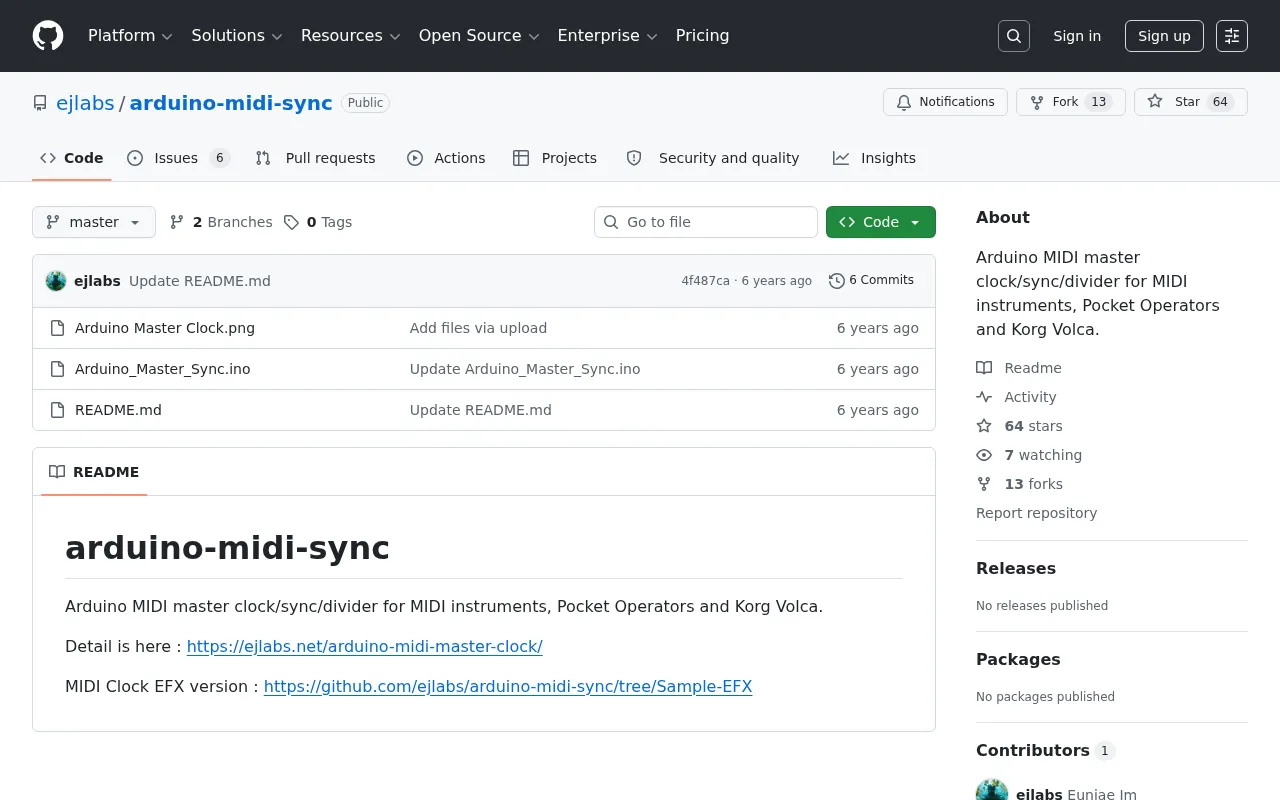Click the file icon beside README.md
Image resolution: width=1280 pixels, height=800 pixels.
coord(57,410)
